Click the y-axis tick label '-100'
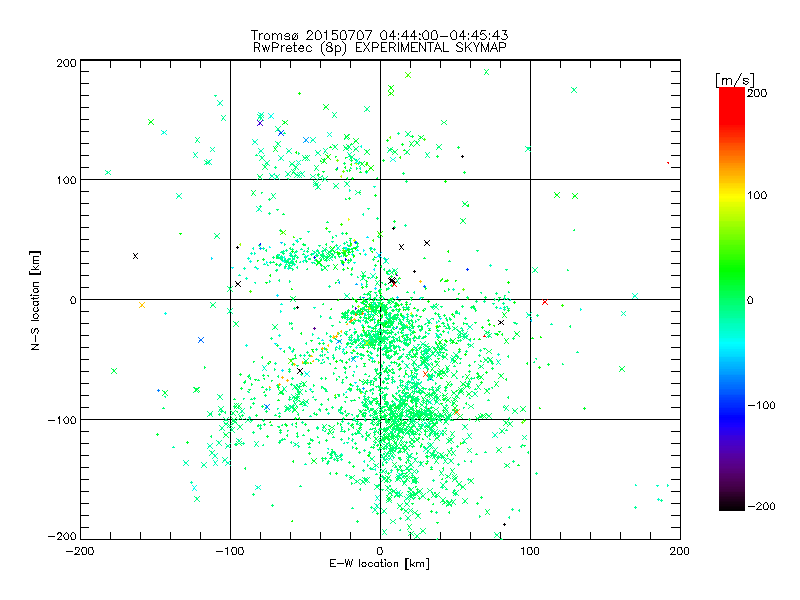800x600 pixels. click(x=62, y=420)
